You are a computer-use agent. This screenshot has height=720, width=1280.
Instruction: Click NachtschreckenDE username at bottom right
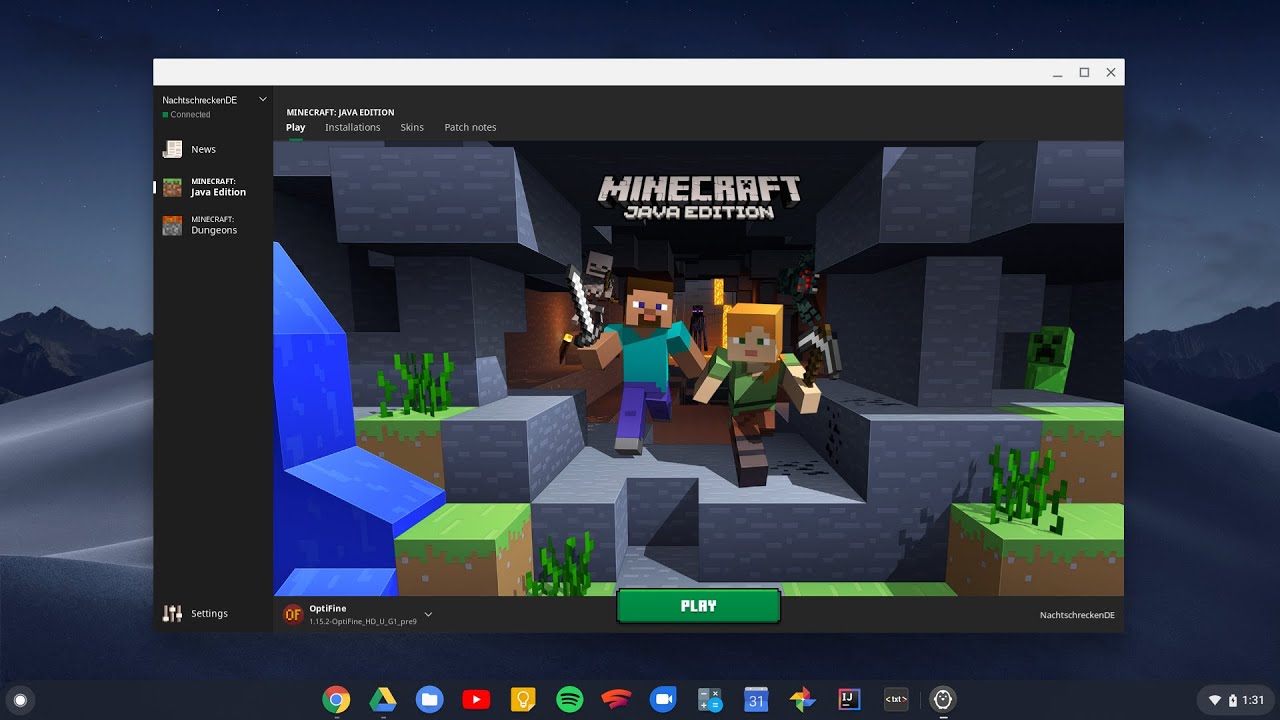[1077, 615]
